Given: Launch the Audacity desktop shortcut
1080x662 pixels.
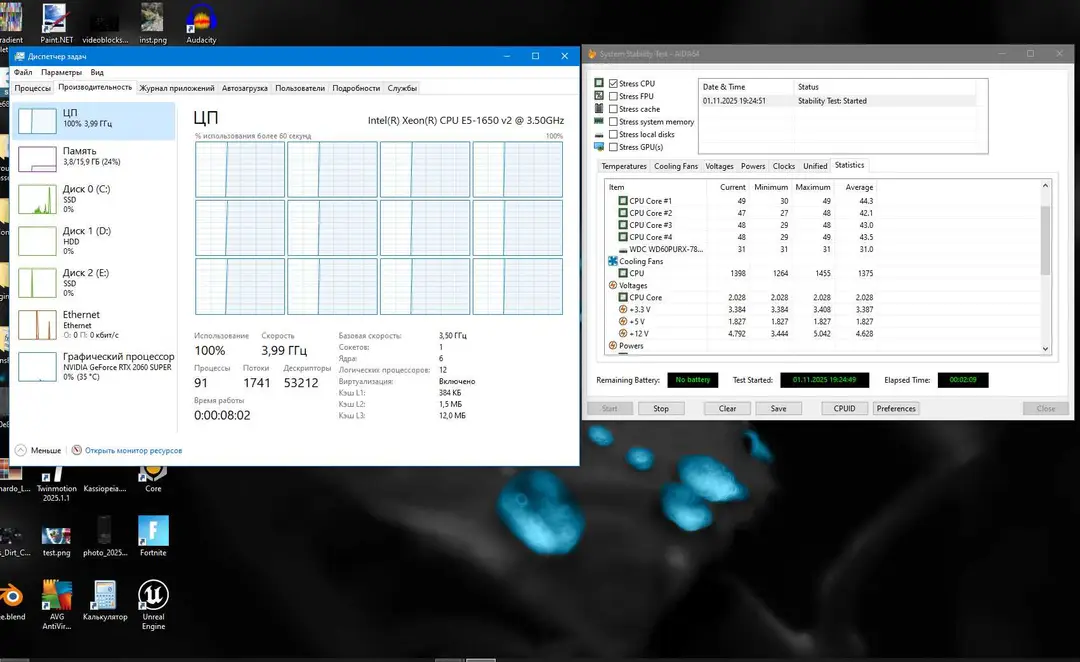Looking at the screenshot, I should (x=201, y=23).
